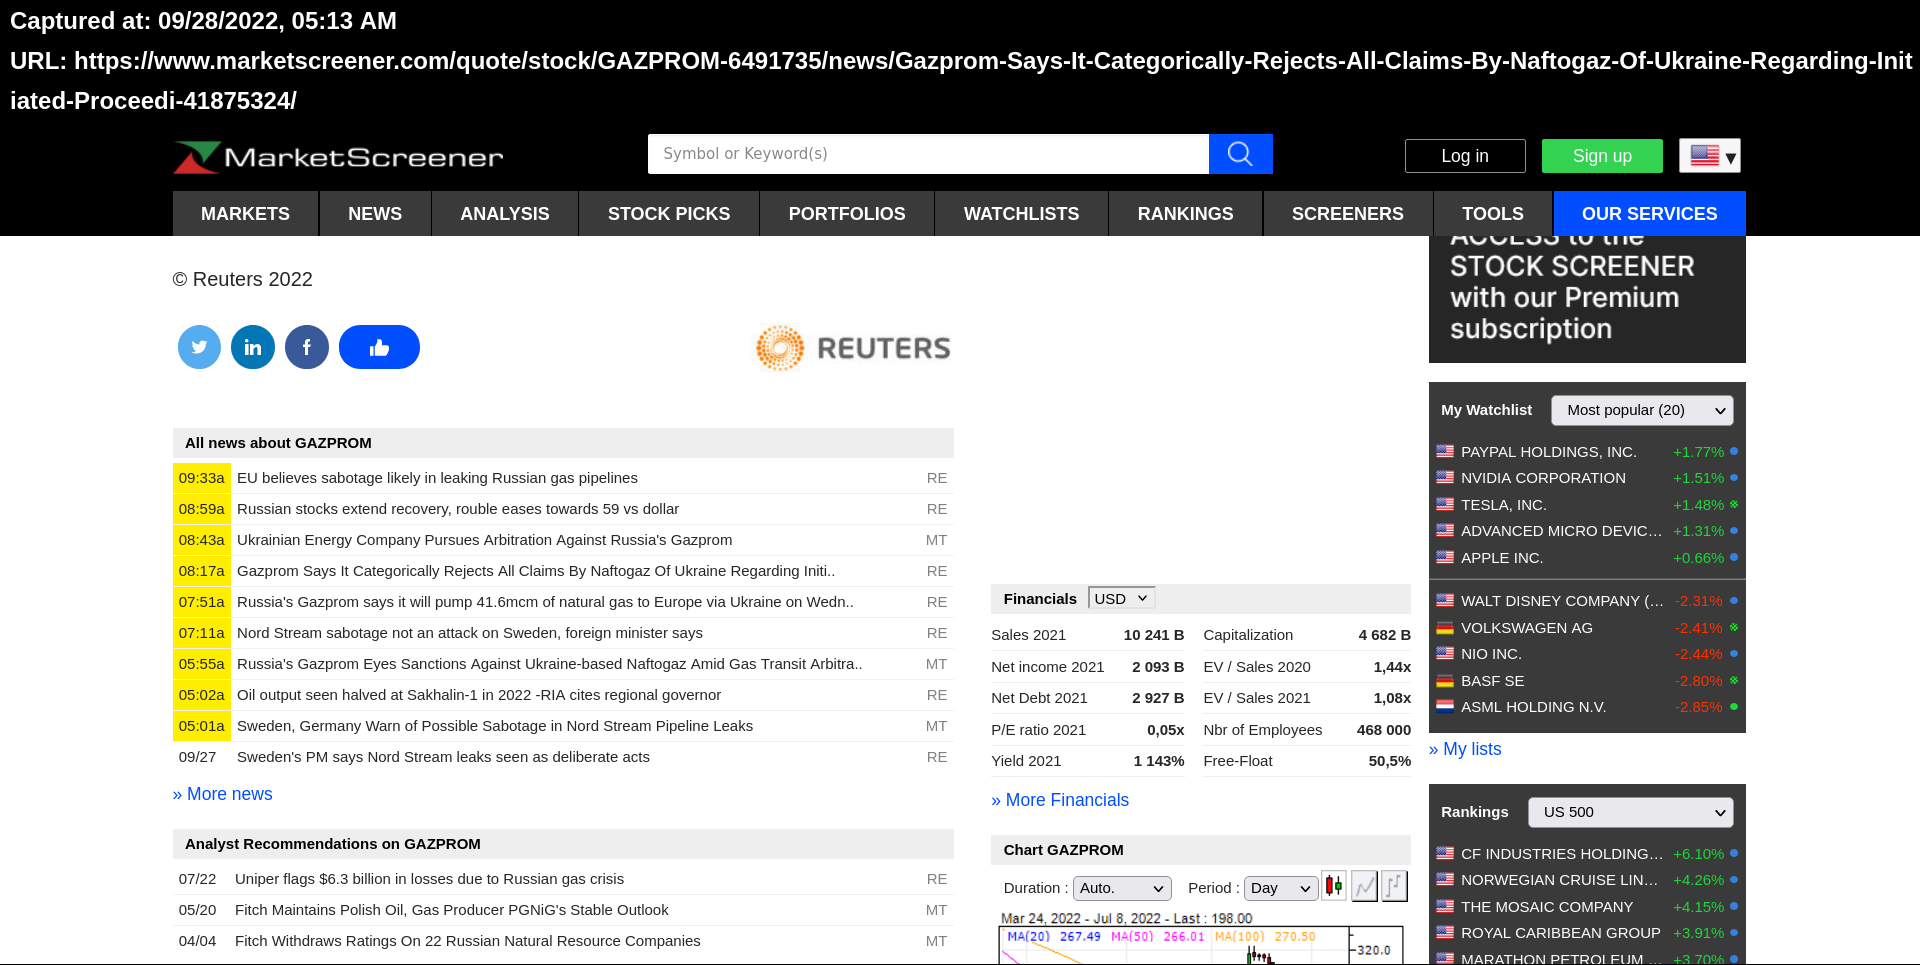
Task: Click Netherlands flag beside ASML Holding
Action: coord(1445,706)
